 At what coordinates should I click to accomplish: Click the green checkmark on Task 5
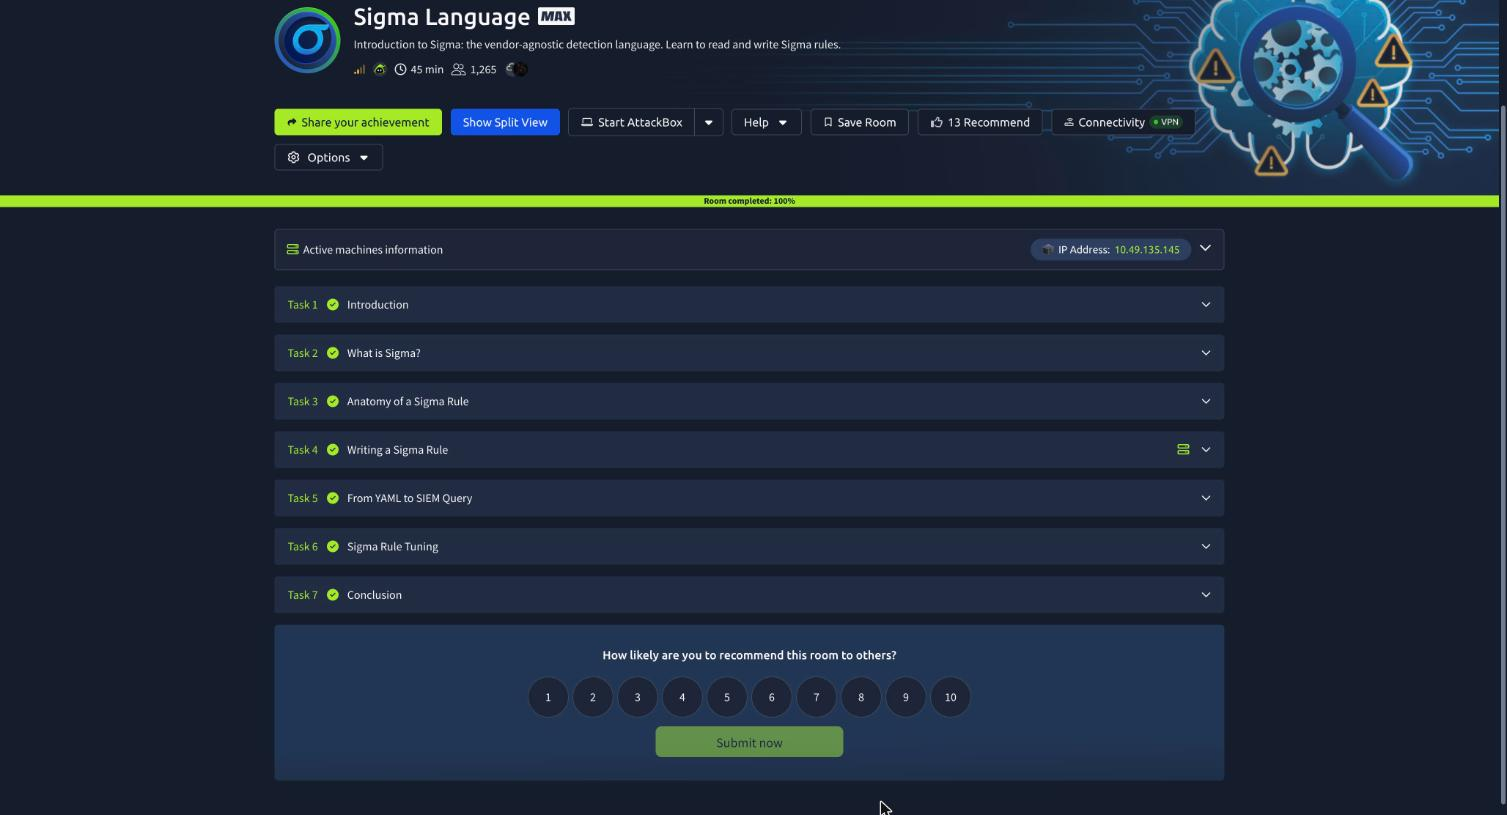pos(333,498)
